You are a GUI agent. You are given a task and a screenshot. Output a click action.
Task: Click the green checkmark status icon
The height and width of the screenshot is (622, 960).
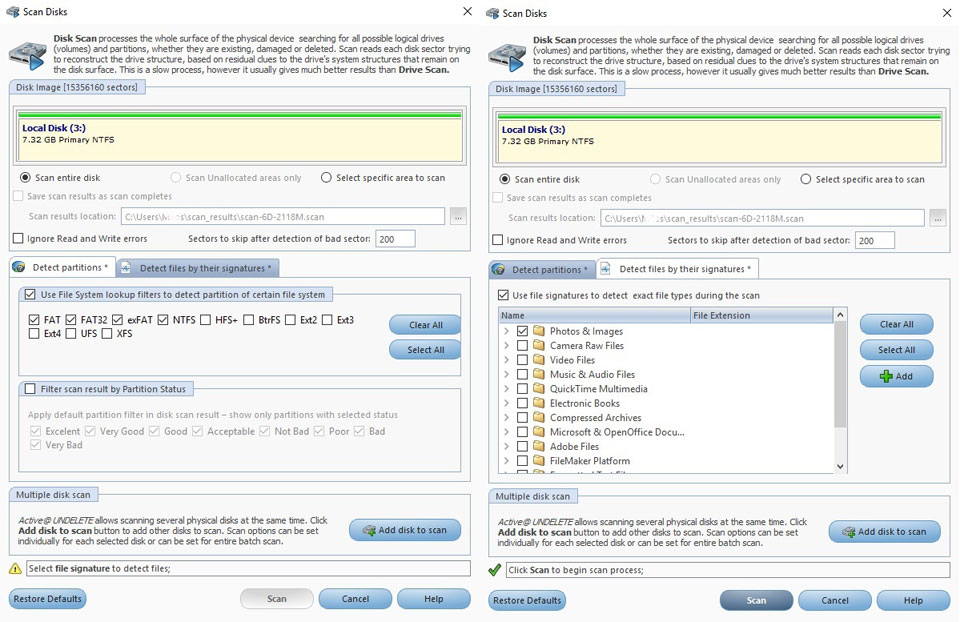pyautogui.click(x=495, y=570)
